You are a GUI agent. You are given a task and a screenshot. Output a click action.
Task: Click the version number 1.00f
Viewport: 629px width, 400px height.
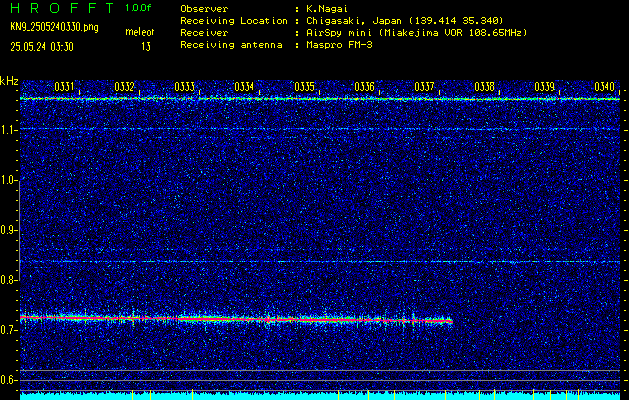tap(138, 8)
